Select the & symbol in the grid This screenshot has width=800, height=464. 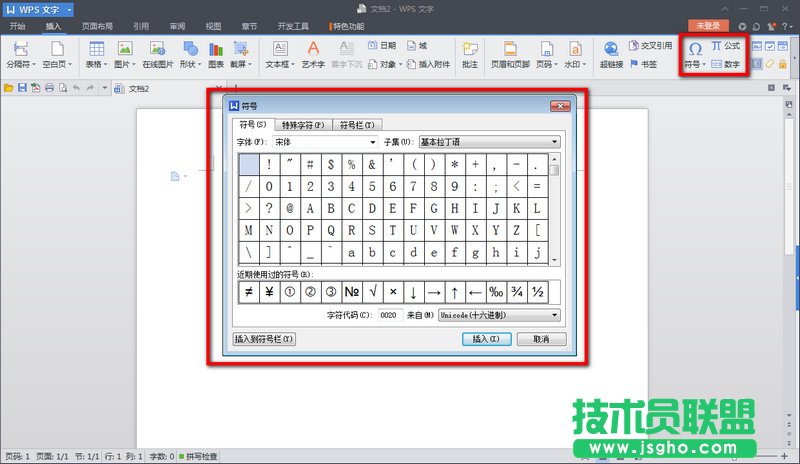pyautogui.click(x=372, y=164)
